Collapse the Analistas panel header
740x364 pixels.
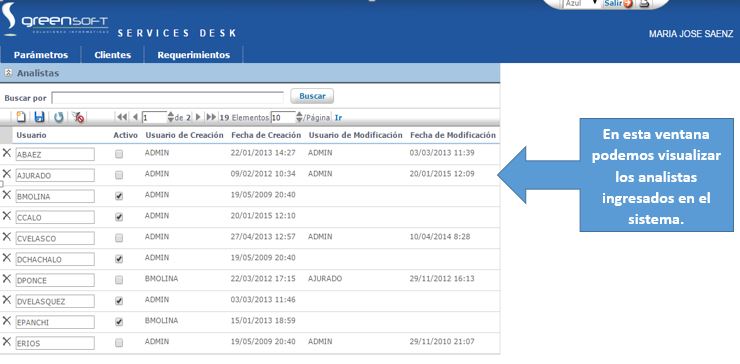(8, 73)
